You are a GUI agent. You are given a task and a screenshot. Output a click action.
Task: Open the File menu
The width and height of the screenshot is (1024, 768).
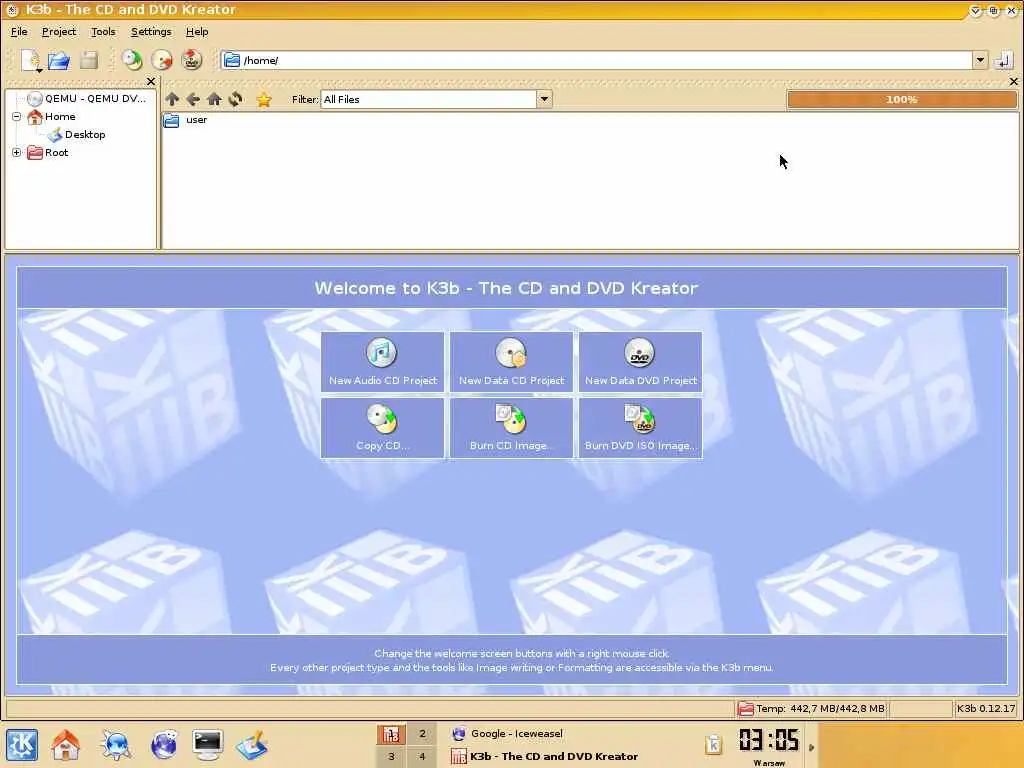[x=19, y=31]
